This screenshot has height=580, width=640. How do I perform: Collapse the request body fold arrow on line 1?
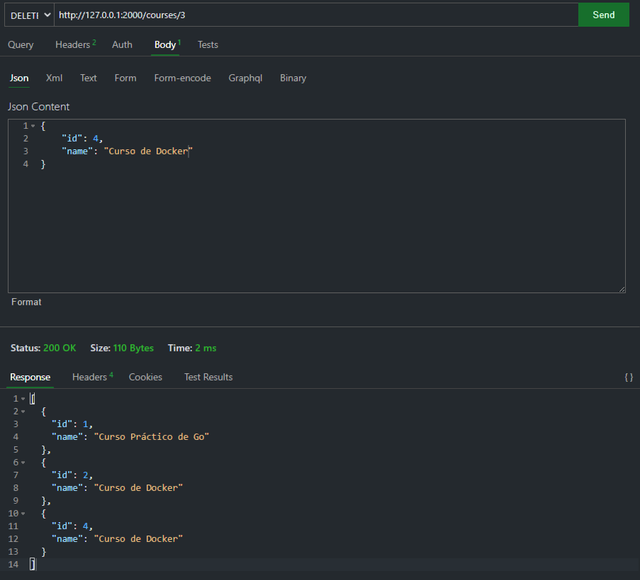click(33, 126)
